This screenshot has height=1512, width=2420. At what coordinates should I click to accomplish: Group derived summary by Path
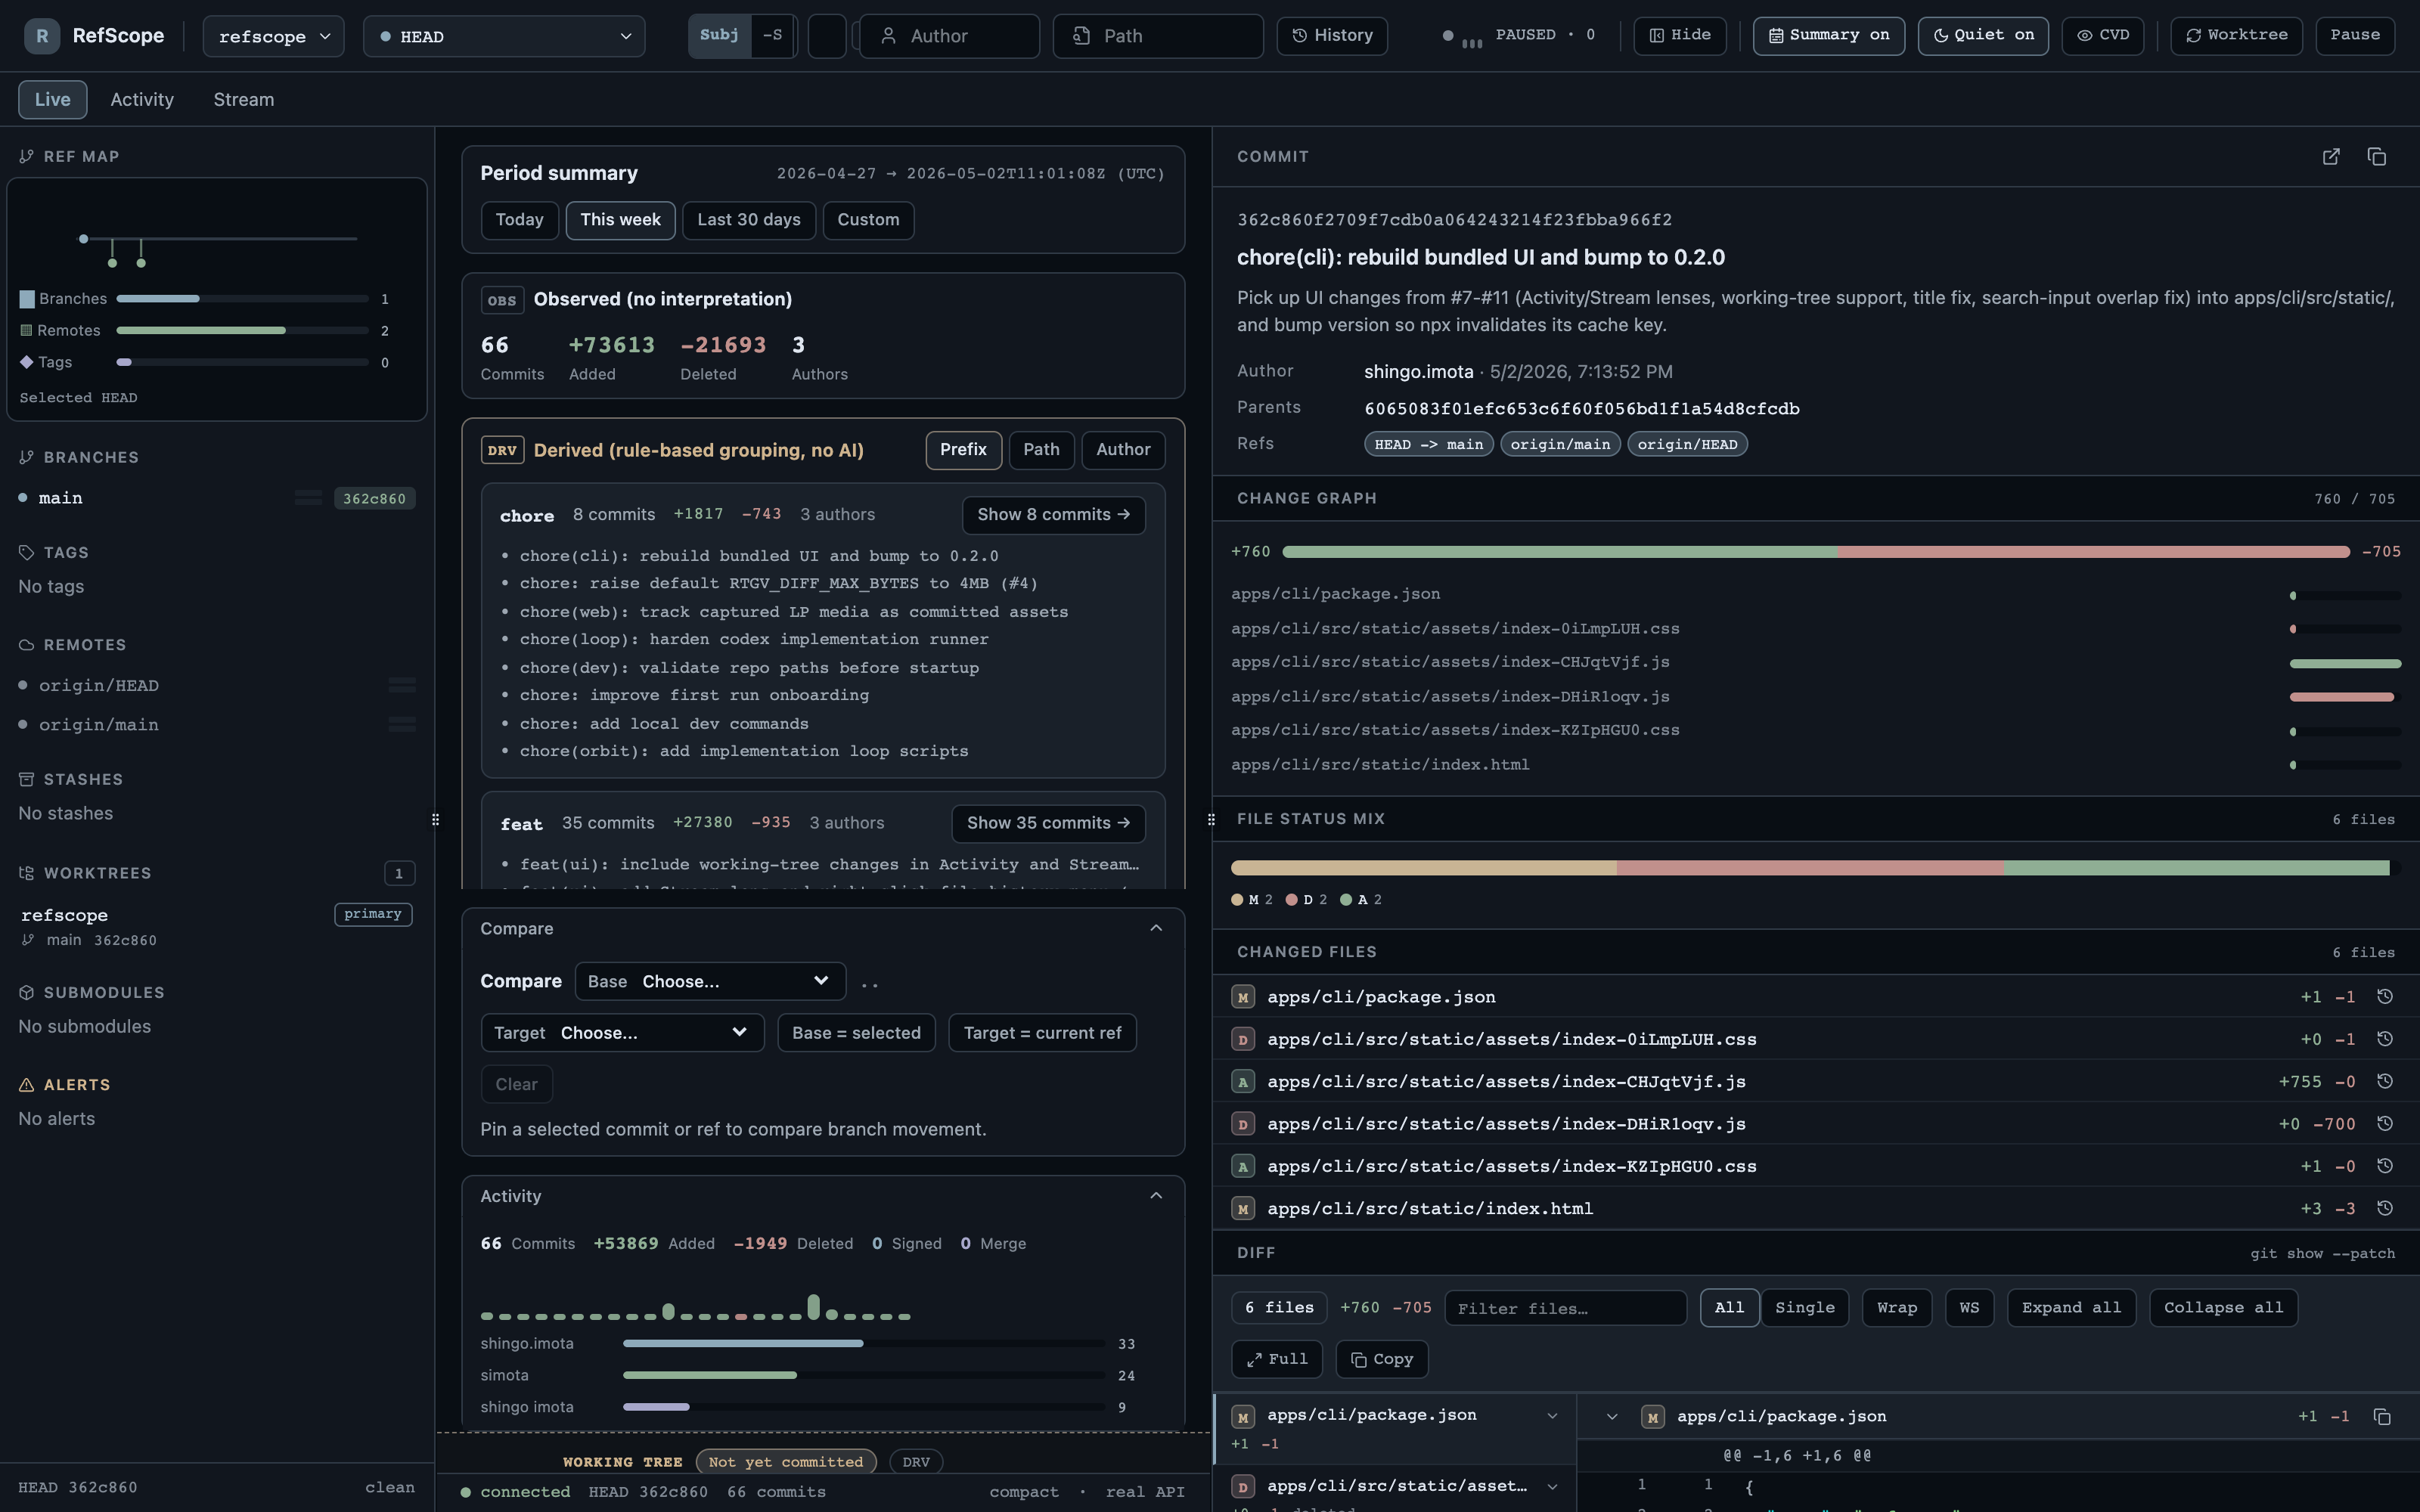pos(1041,450)
